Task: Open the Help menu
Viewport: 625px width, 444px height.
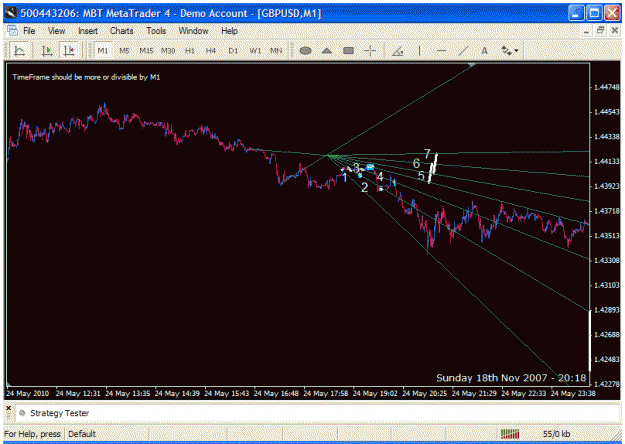Action: pos(230,31)
